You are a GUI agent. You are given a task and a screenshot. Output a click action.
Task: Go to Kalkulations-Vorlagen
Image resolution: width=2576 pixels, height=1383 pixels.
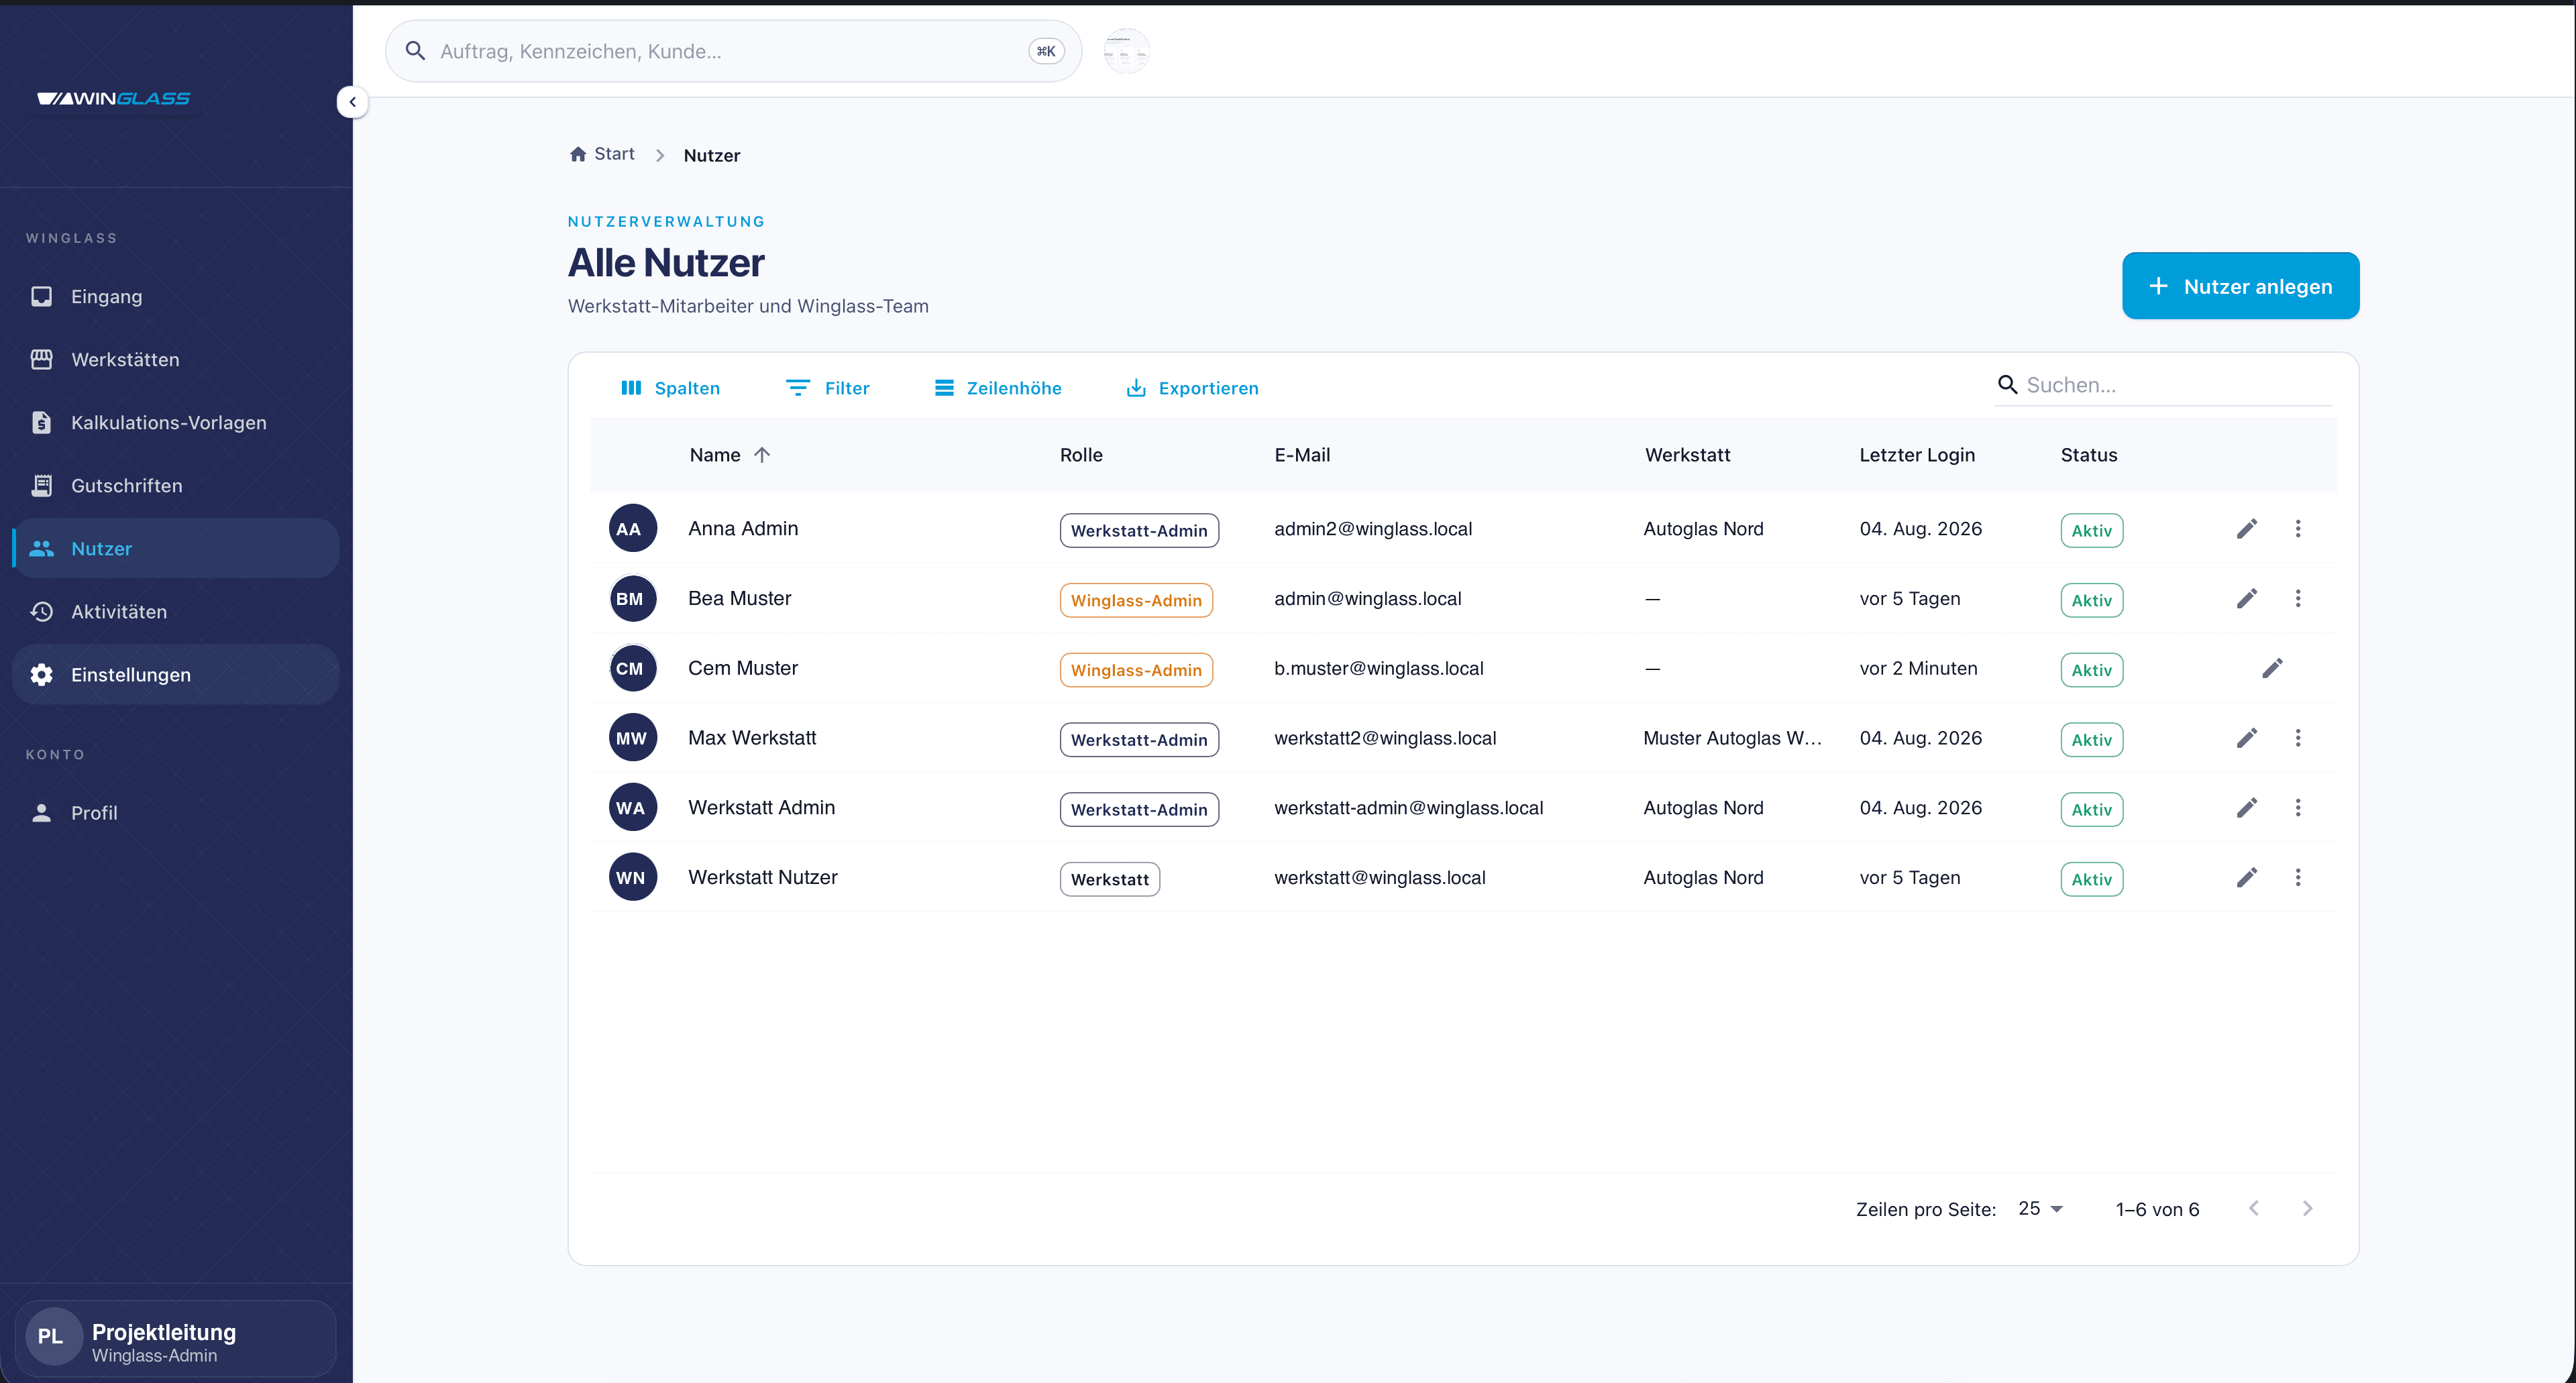pyautogui.click(x=176, y=422)
